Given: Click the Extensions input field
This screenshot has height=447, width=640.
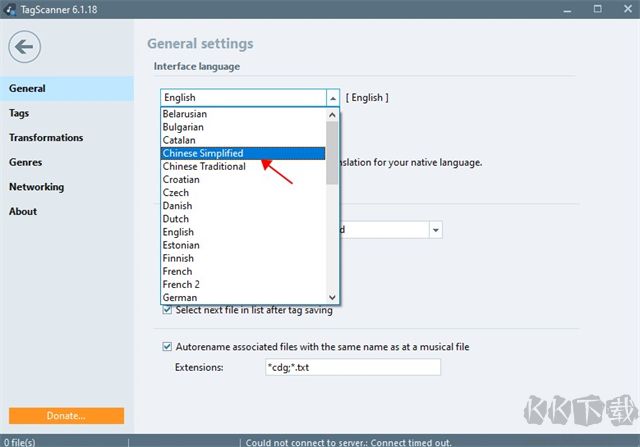Looking at the screenshot, I should click(353, 367).
